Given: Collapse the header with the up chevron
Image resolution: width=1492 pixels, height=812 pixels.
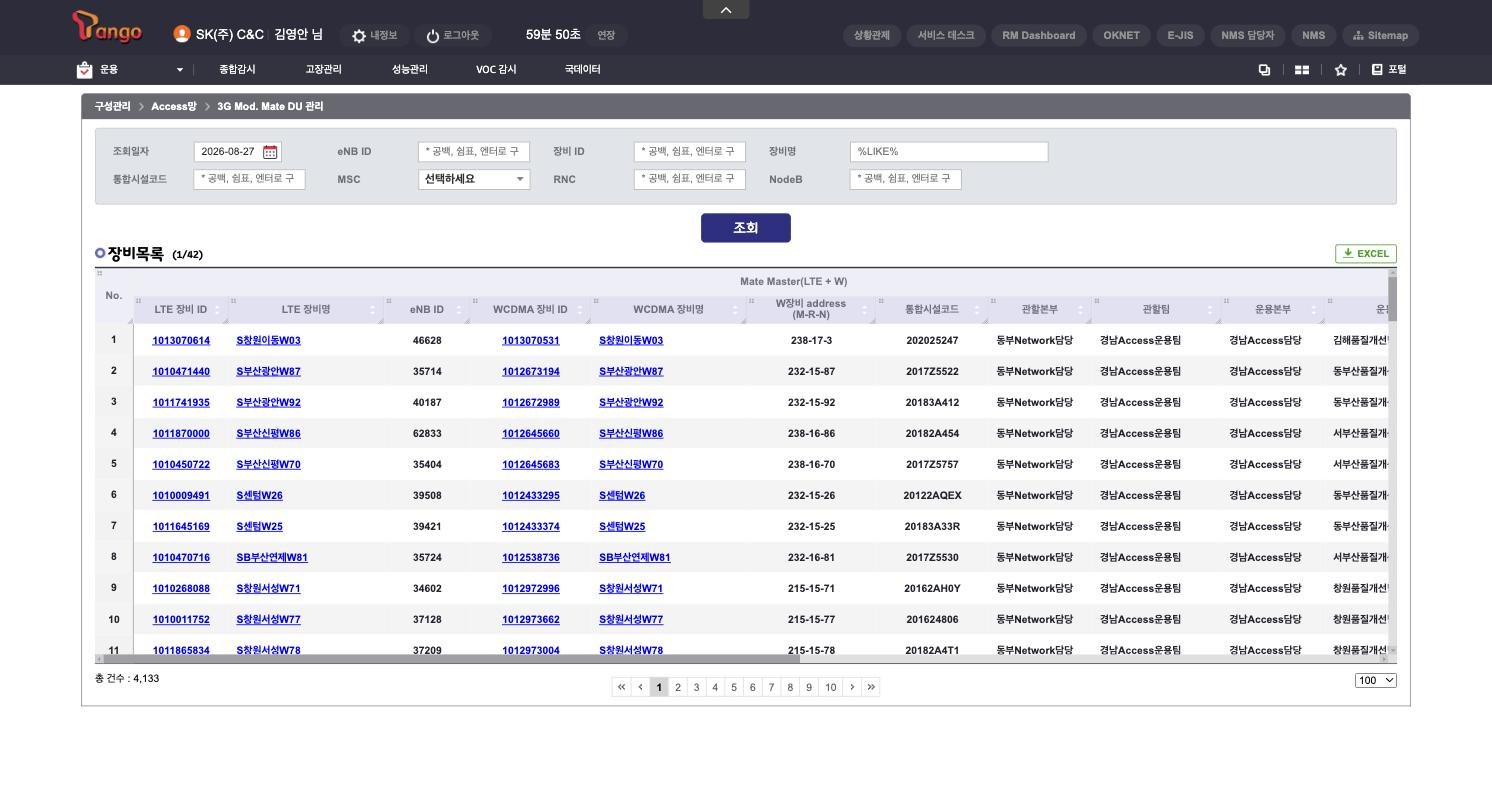Looking at the screenshot, I should (726, 9).
